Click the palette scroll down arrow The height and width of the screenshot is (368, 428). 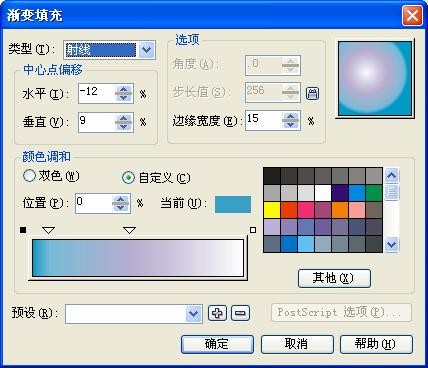tap(392, 245)
